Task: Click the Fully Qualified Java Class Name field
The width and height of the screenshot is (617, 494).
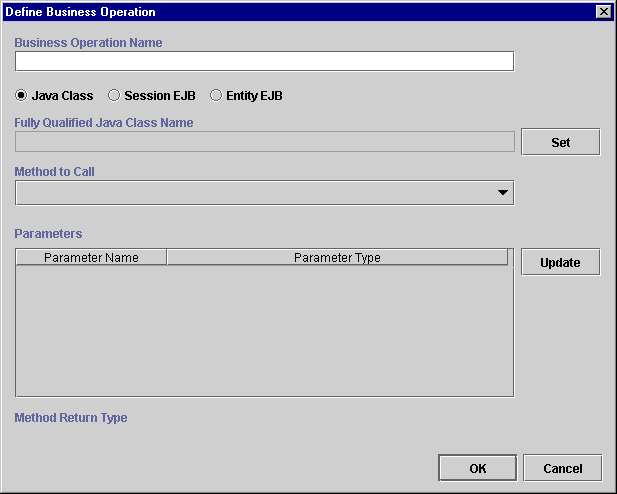Action: pyautogui.click(x=264, y=142)
